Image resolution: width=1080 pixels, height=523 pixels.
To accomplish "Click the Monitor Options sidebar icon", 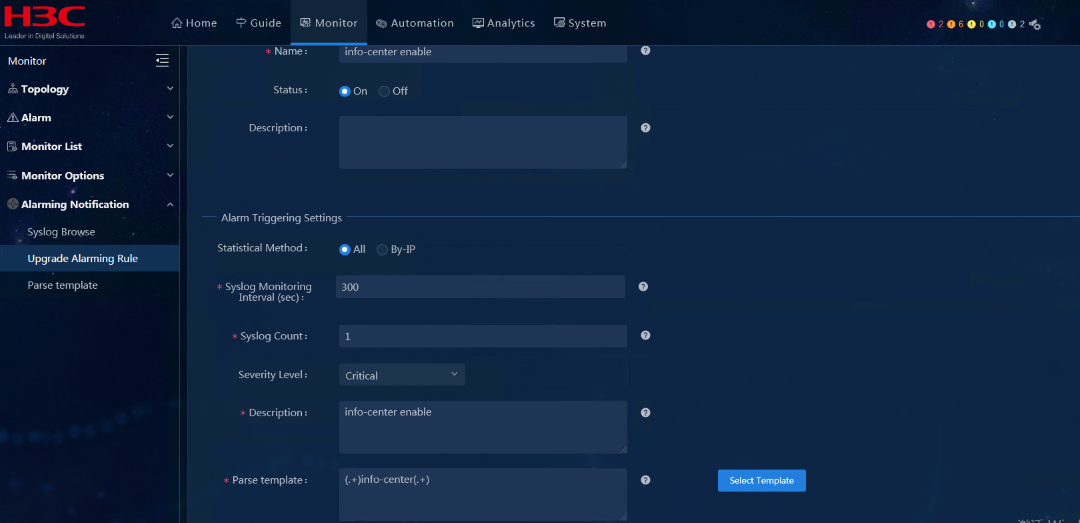I will (x=12, y=176).
